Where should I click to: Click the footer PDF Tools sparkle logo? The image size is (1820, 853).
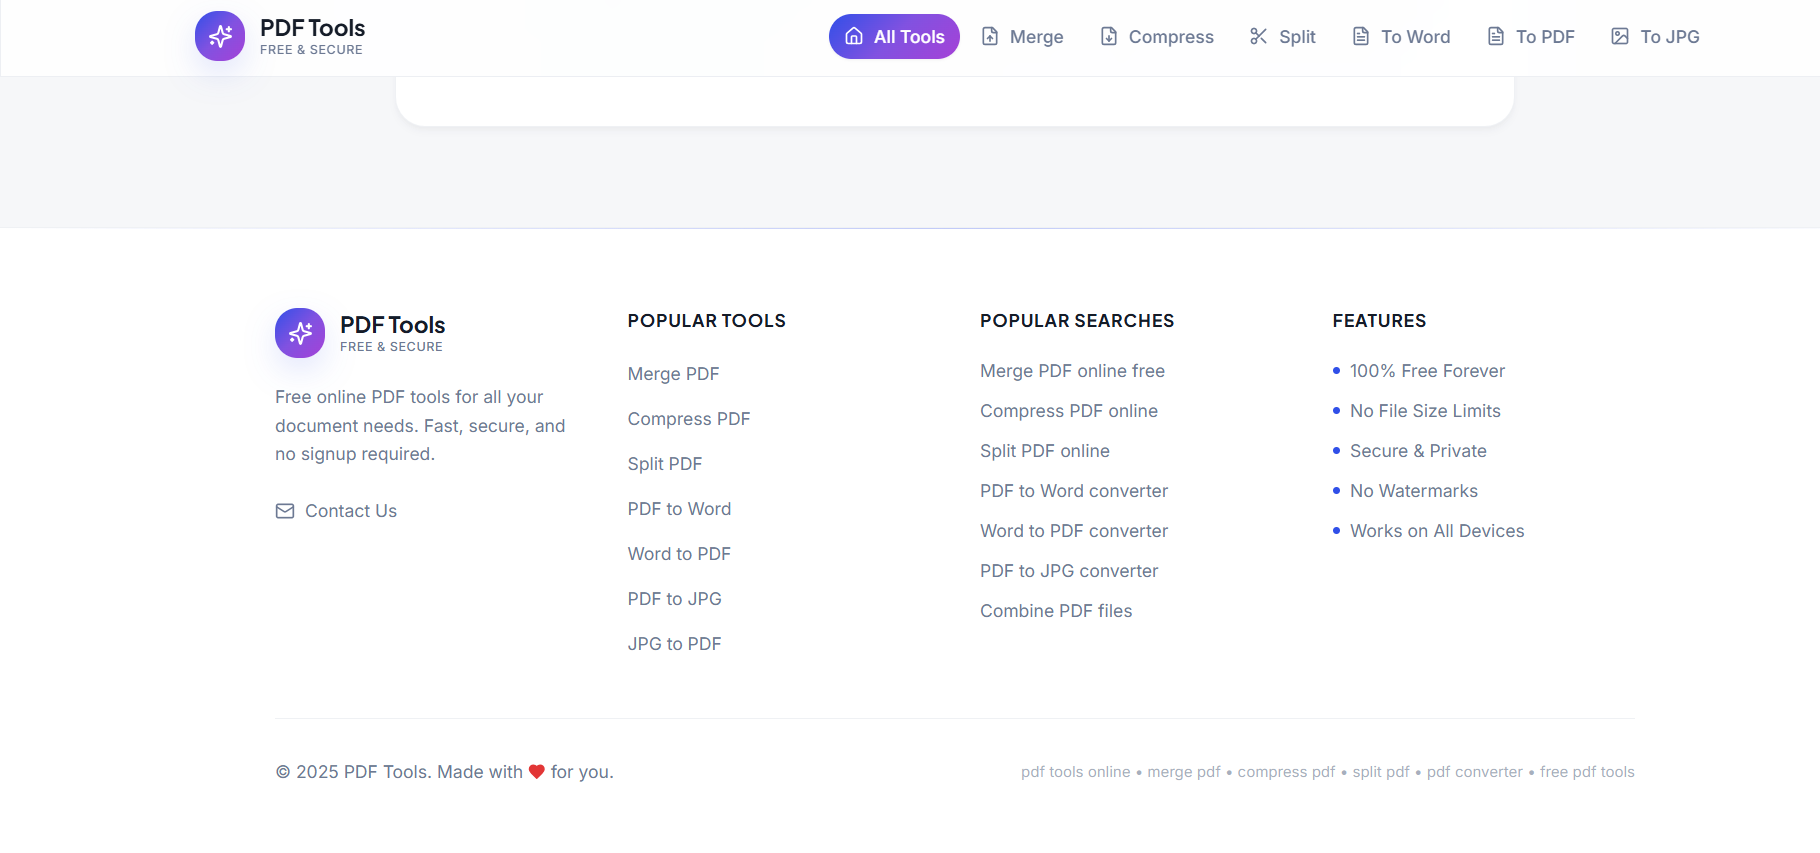[300, 333]
